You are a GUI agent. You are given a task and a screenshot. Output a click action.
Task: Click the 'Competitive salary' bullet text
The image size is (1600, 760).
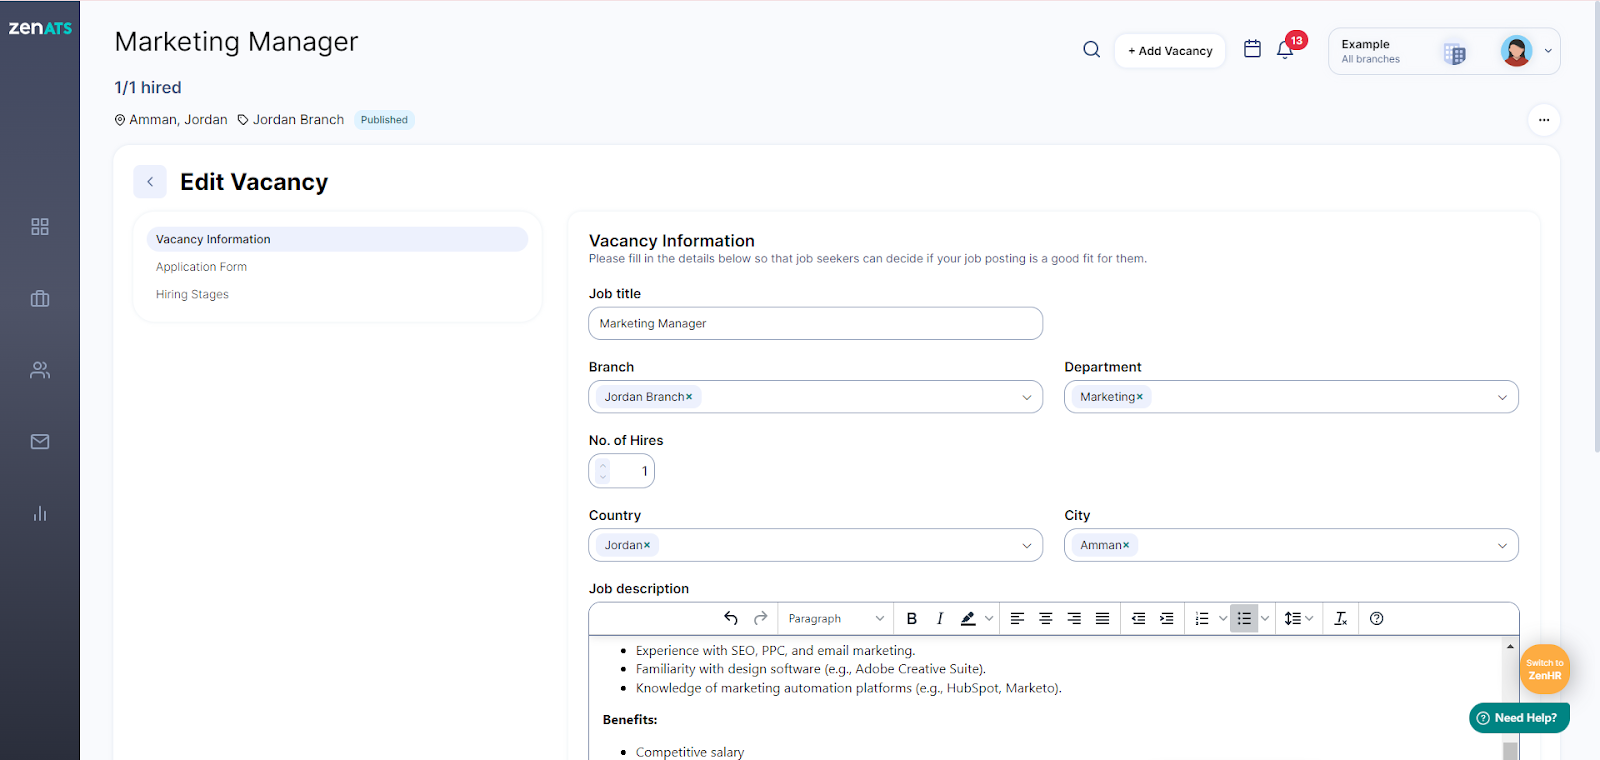tap(690, 752)
